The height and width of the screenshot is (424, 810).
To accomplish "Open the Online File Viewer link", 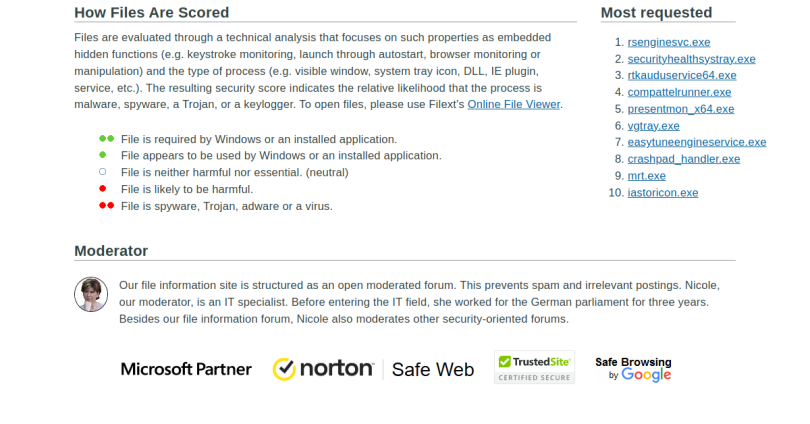I will pyautogui.click(x=514, y=104).
